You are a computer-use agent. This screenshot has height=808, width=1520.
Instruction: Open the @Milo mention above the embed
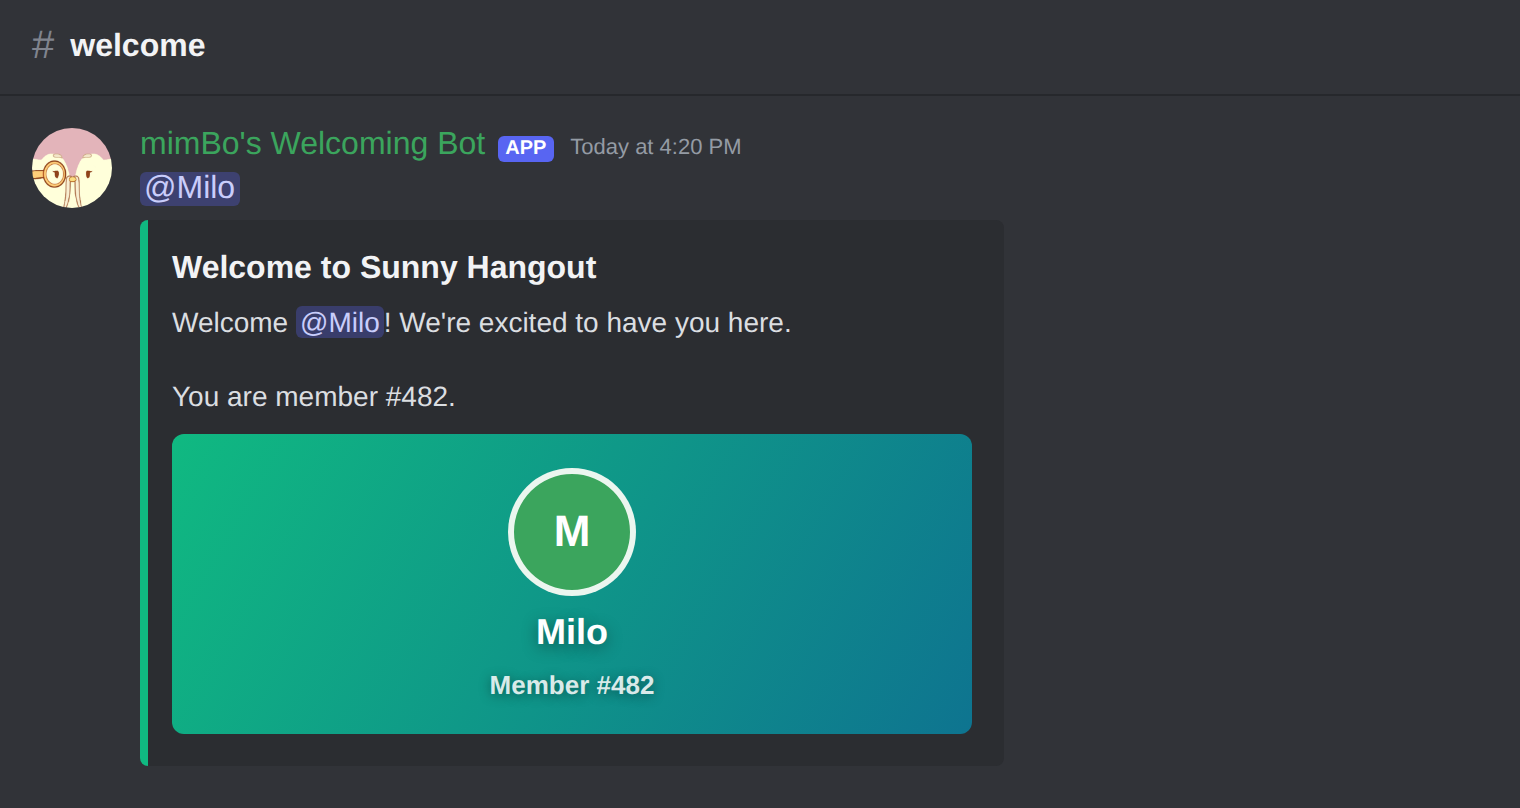pos(190,188)
